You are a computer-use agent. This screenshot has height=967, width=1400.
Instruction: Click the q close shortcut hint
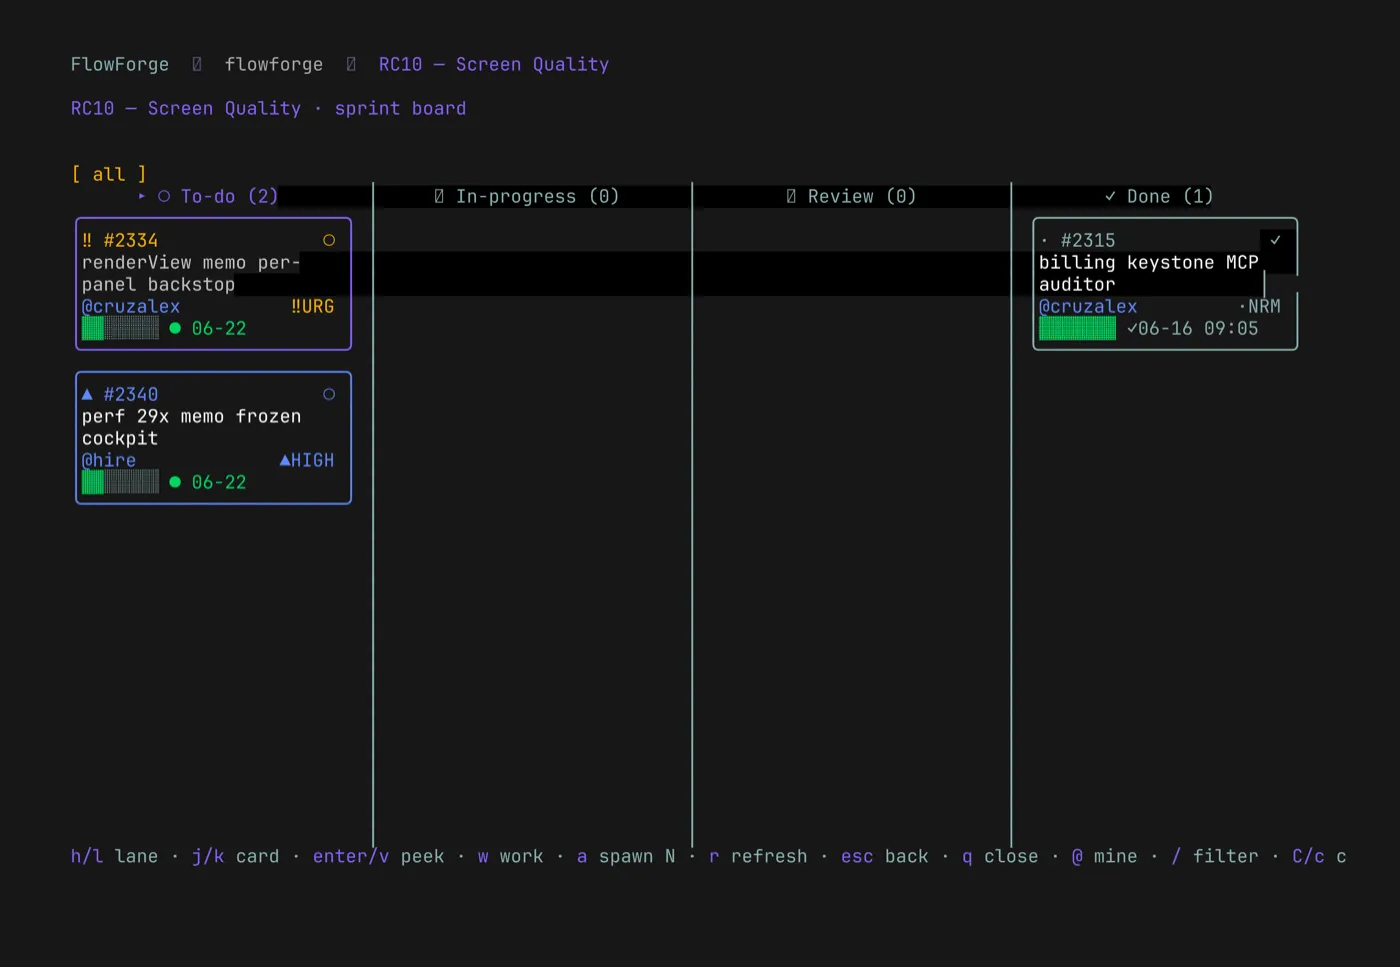pos(1000,856)
